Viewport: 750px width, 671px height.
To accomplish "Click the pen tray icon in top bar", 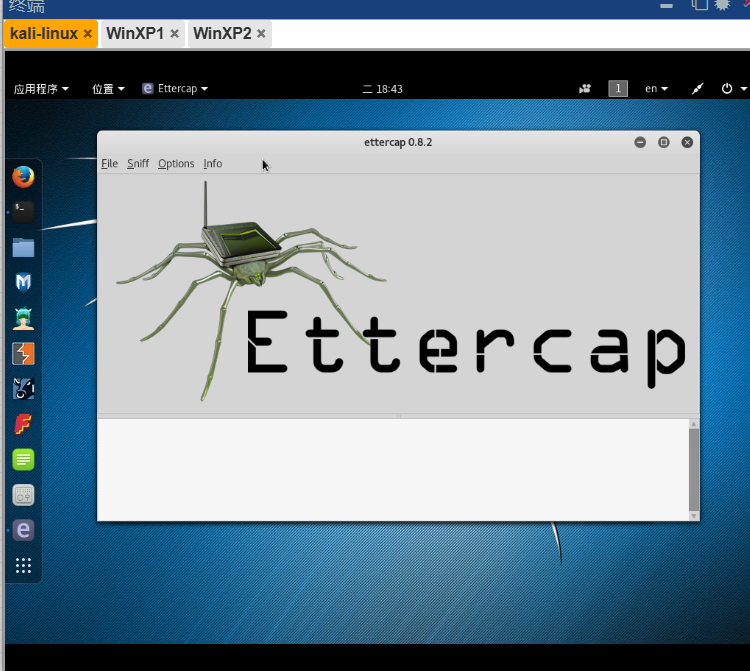I will tap(697, 88).
